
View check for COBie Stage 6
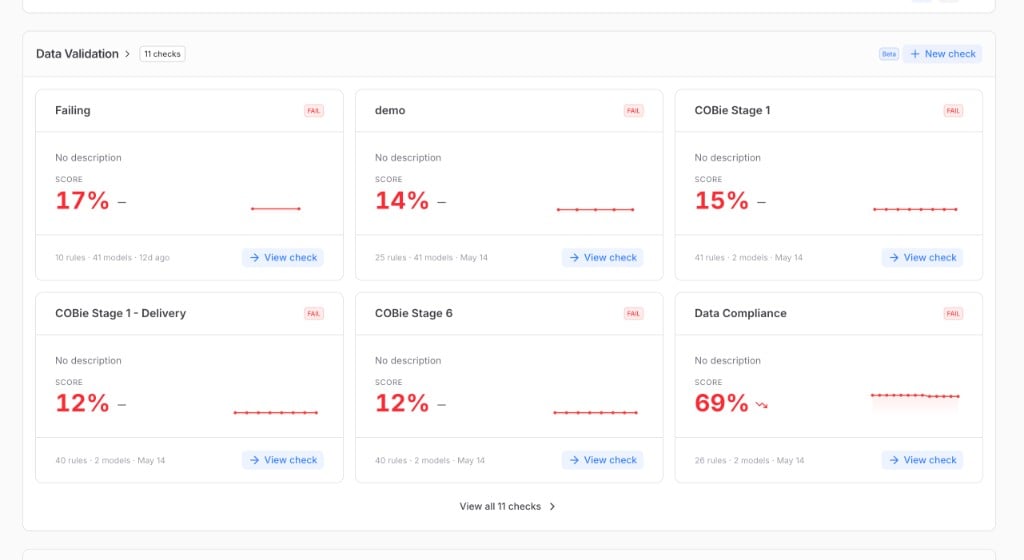tap(602, 459)
